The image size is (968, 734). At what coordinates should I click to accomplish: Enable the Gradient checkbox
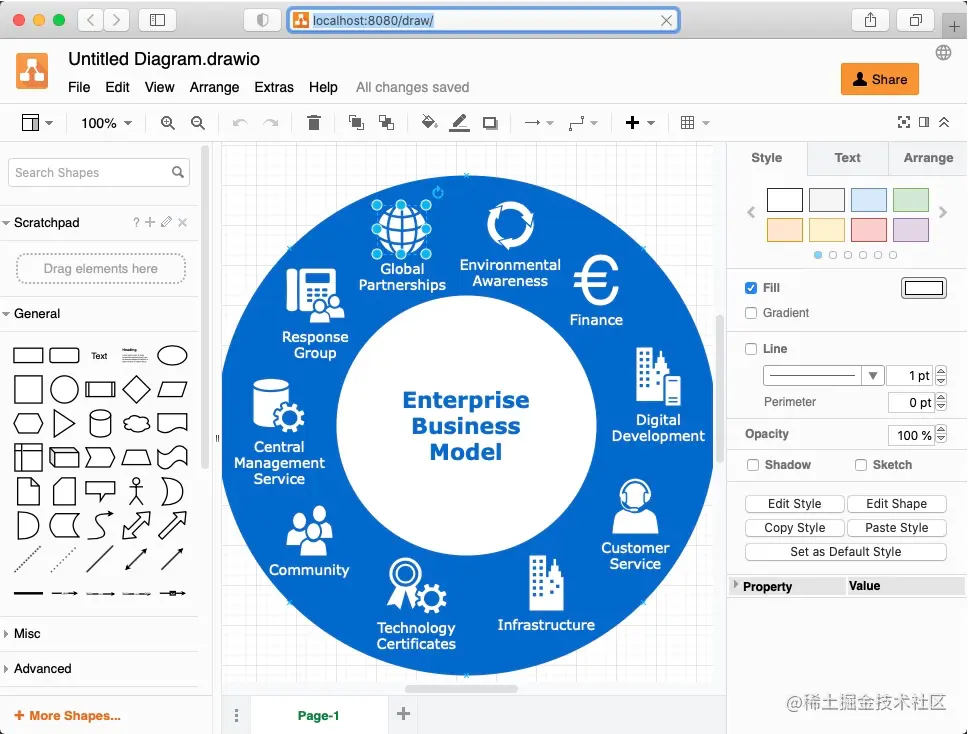click(x=751, y=313)
